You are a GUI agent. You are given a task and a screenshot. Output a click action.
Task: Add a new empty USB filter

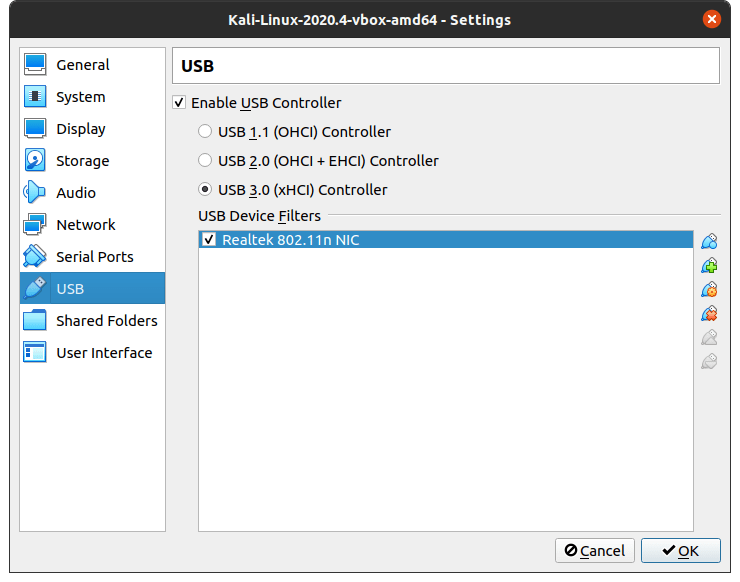point(709,241)
